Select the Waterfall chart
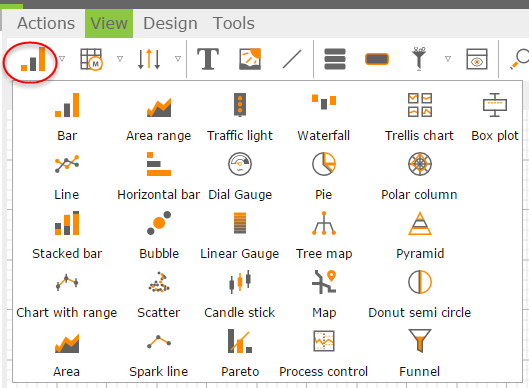 click(324, 117)
